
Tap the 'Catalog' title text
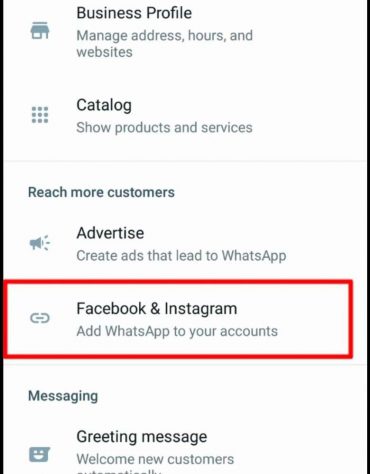104,105
